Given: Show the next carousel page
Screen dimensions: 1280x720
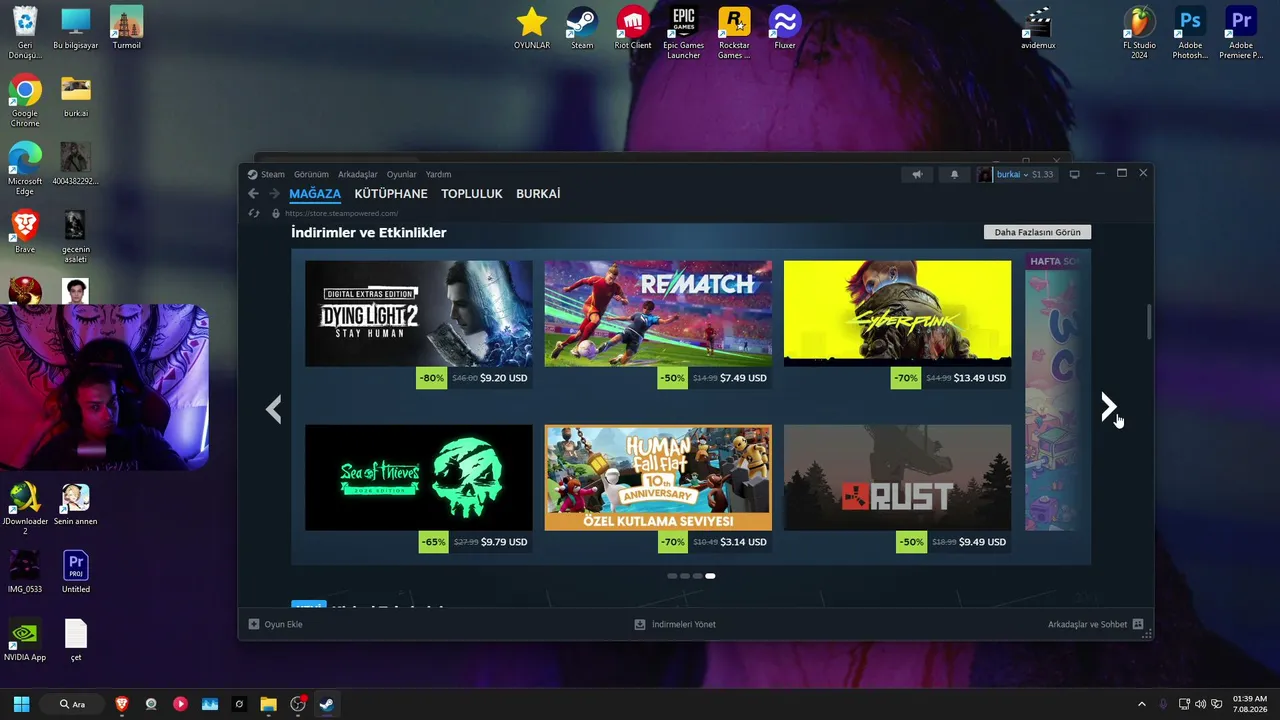Looking at the screenshot, I should click(1109, 407).
